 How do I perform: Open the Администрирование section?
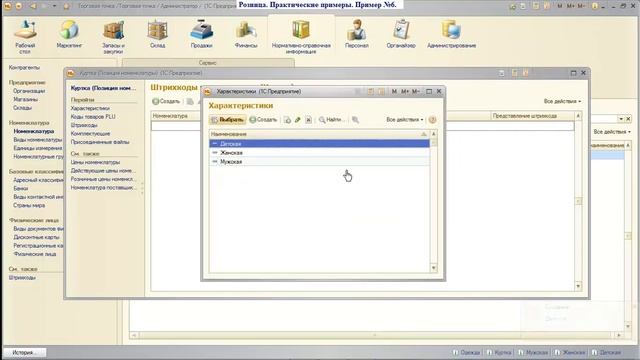(451, 34)
